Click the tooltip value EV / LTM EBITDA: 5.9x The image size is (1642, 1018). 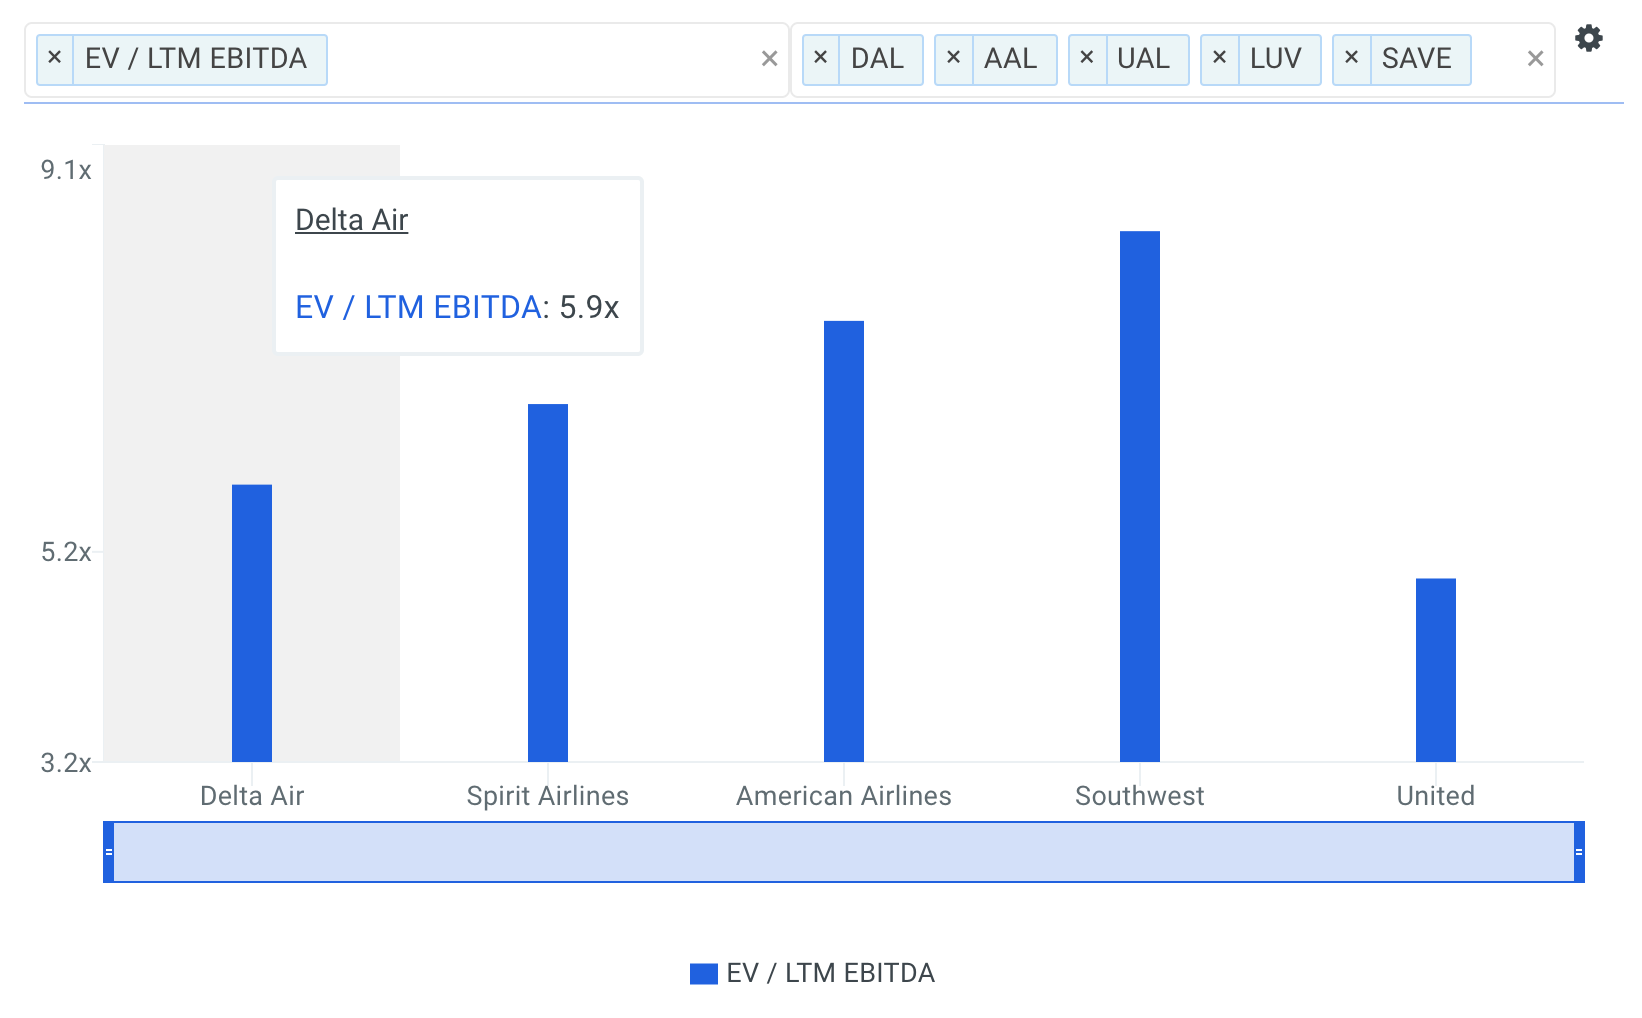click(457, 307)
